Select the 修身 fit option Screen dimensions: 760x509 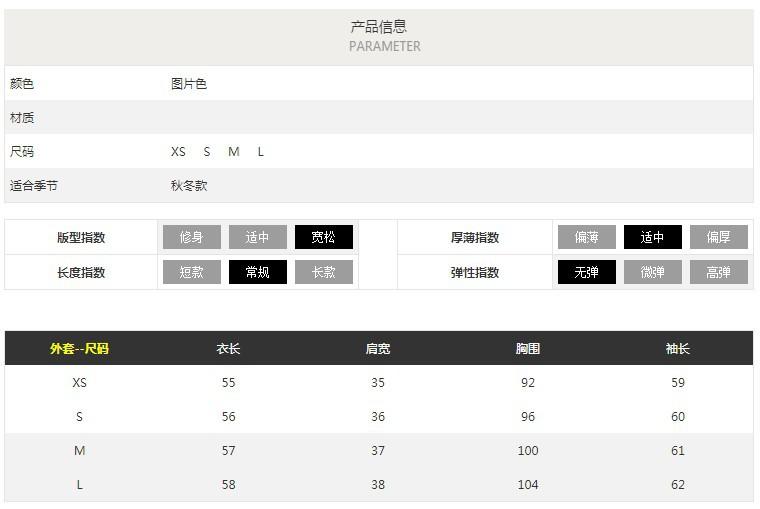[x=191, y=237]
